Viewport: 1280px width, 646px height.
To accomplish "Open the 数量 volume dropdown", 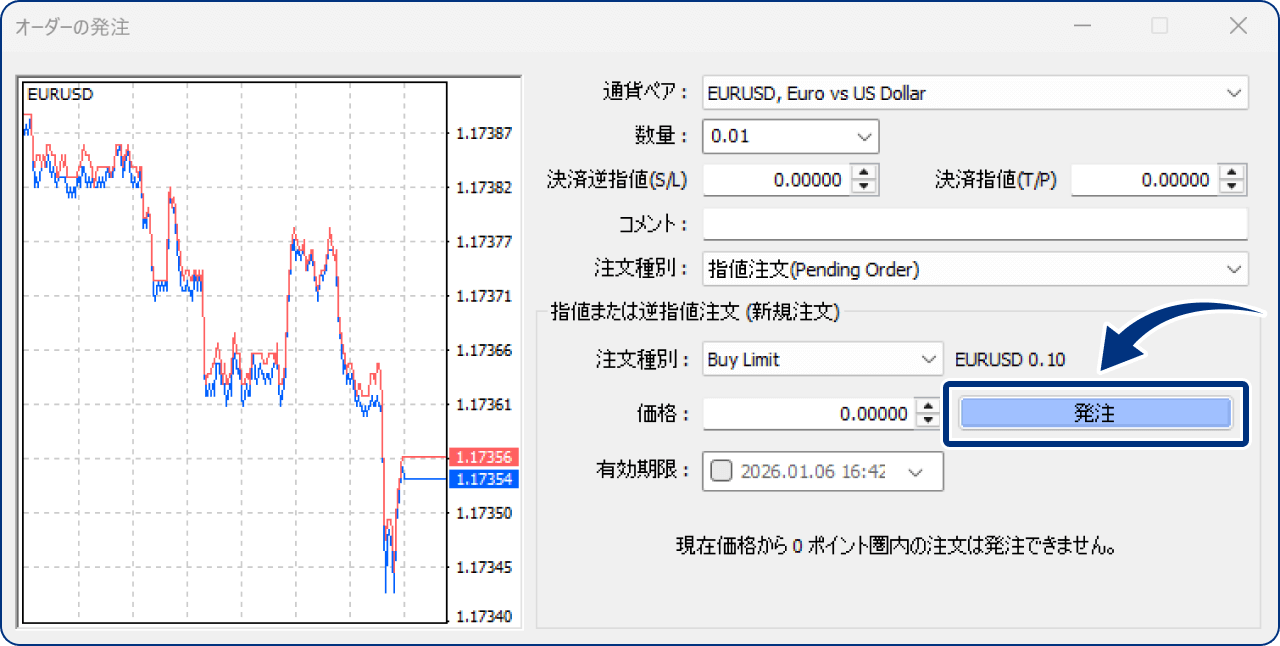I will pyautogui.click(x=864, y=136).
